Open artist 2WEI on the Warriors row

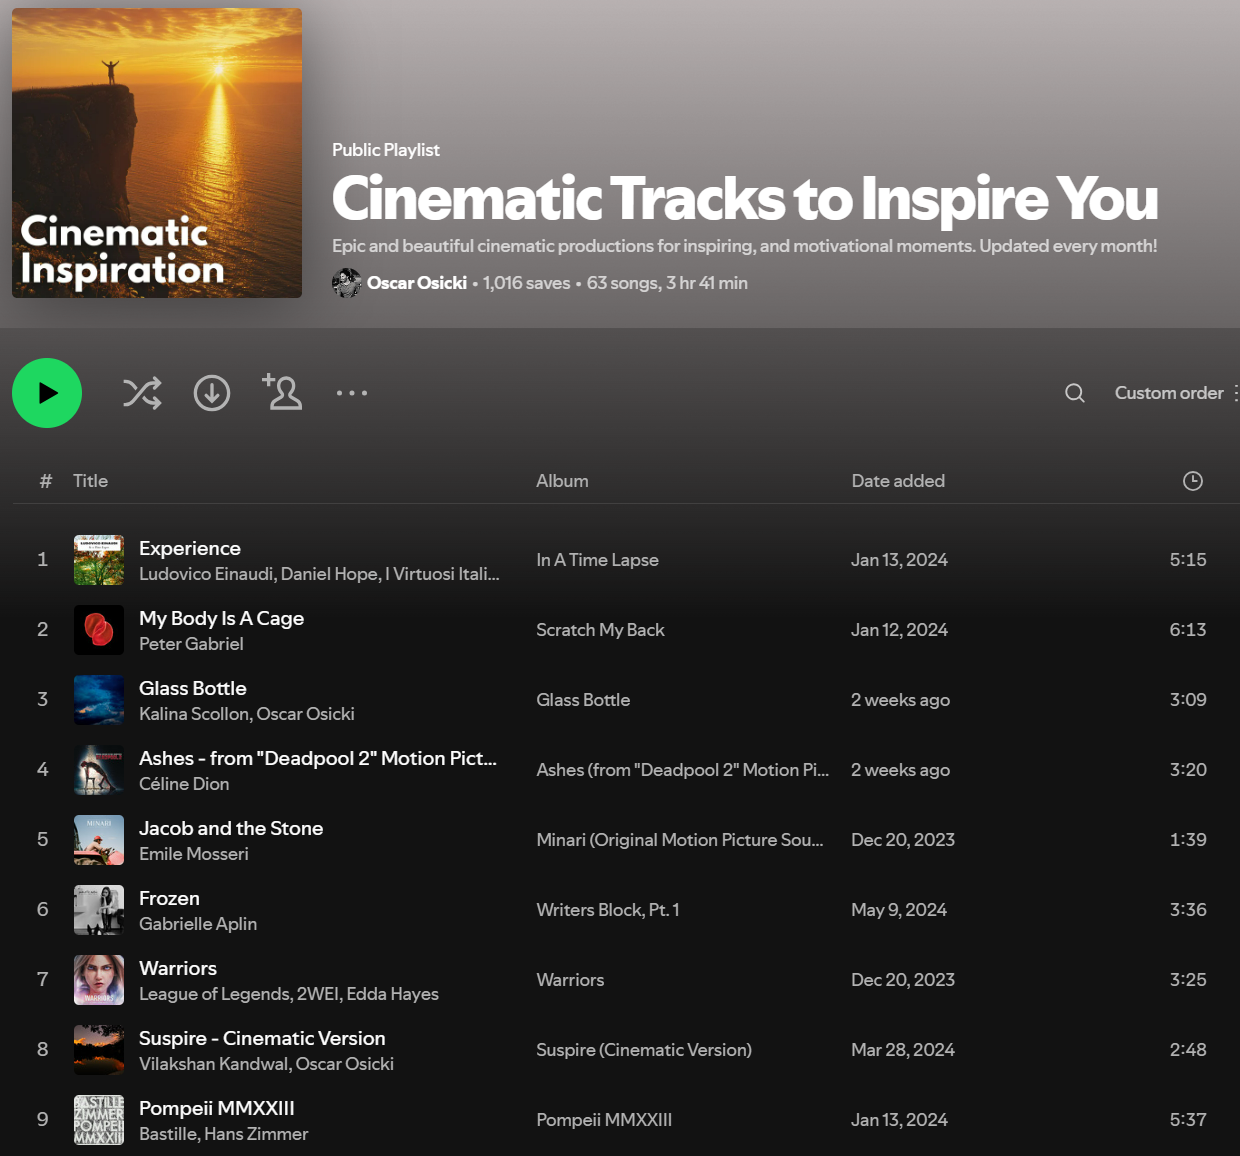pyautogui.click(x=318, y=994)
